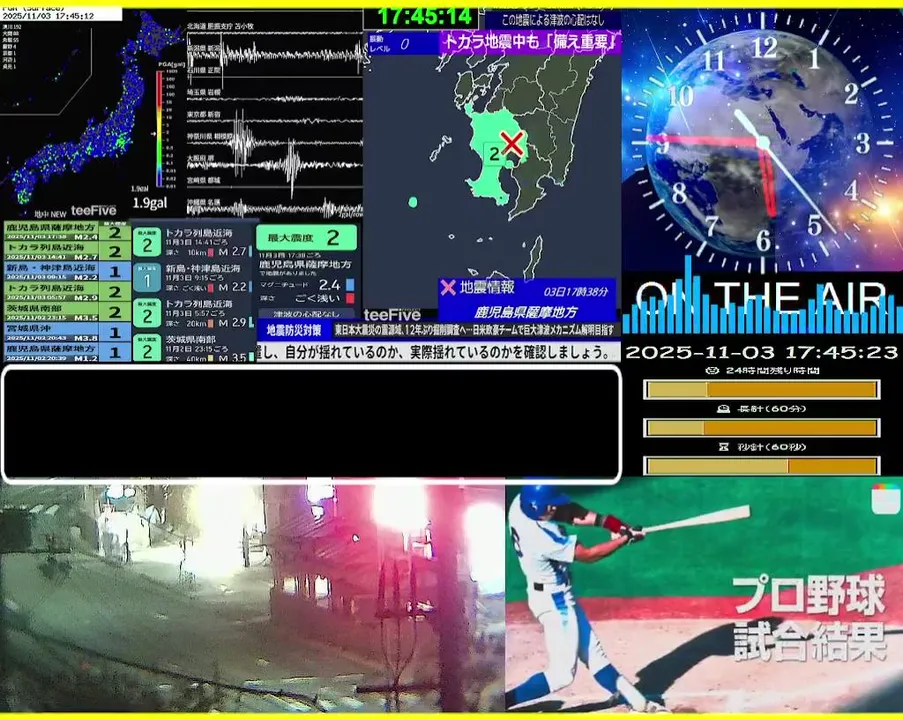Click the hourglass icon beside 秒針(60秒)
The height and width of the screenshot is (720, 903).
pyautogui.click(x=723, y=447)
